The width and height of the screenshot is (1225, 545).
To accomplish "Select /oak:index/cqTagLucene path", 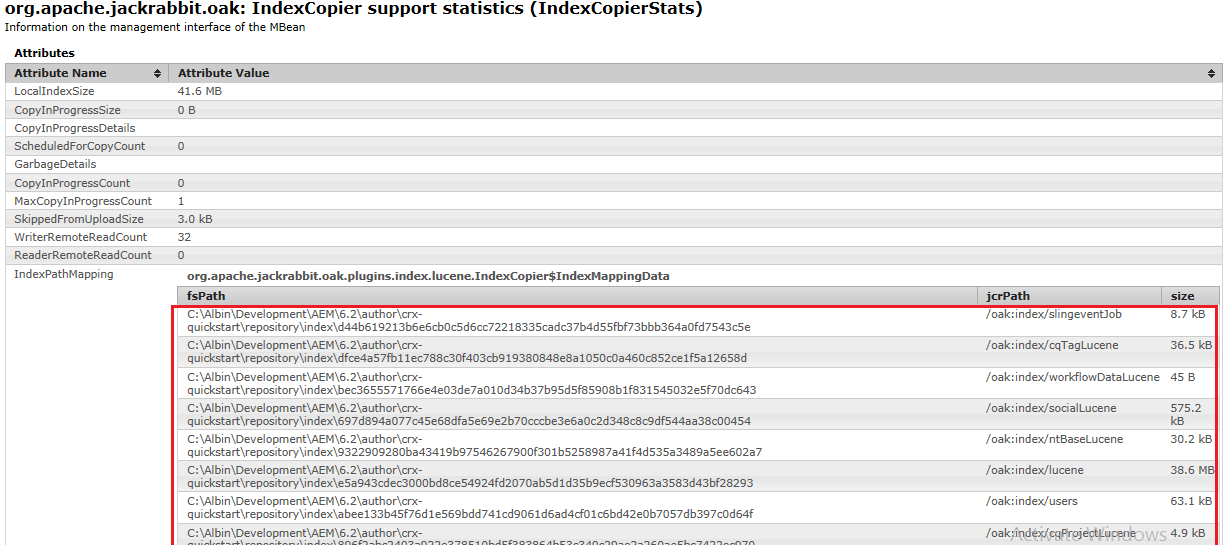I will (x=1052, y=345).
